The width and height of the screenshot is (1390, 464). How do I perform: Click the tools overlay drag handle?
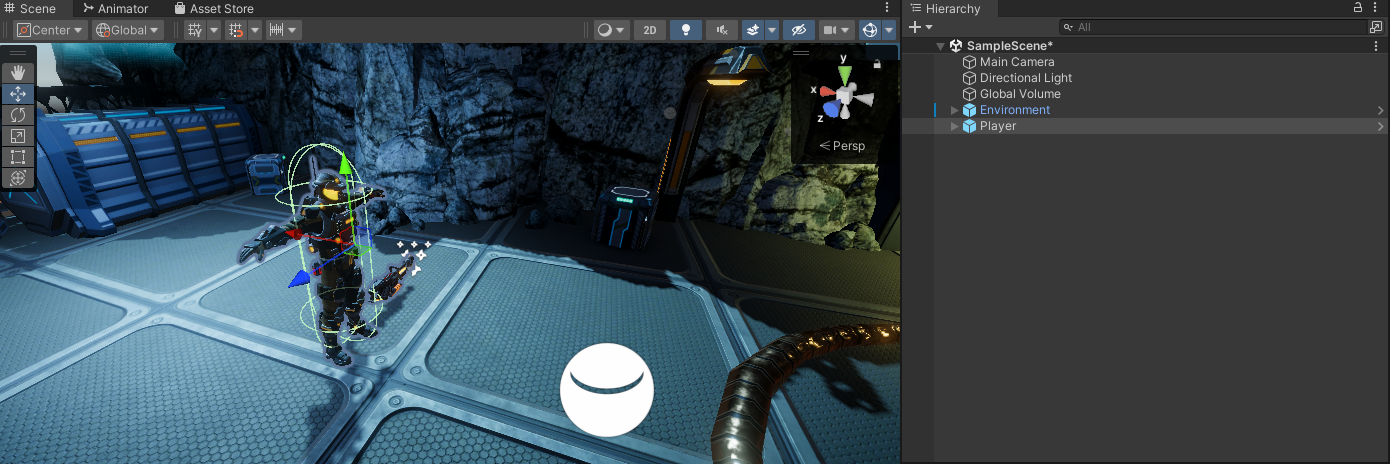[18, 53]
